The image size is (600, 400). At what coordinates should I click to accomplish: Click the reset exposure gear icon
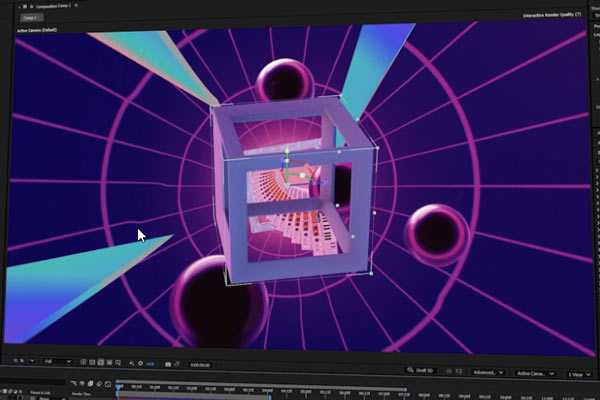[140, 363]
